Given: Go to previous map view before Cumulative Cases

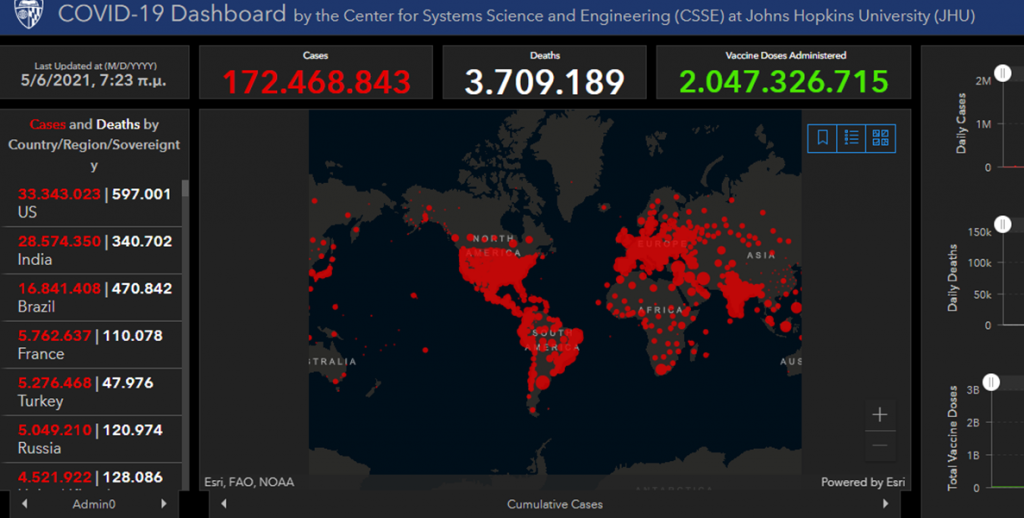Looking at the screenshot, I should 222,504.
